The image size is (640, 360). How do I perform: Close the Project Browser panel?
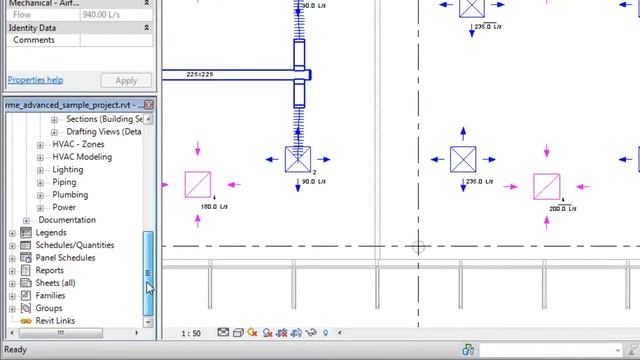(149, 105)
